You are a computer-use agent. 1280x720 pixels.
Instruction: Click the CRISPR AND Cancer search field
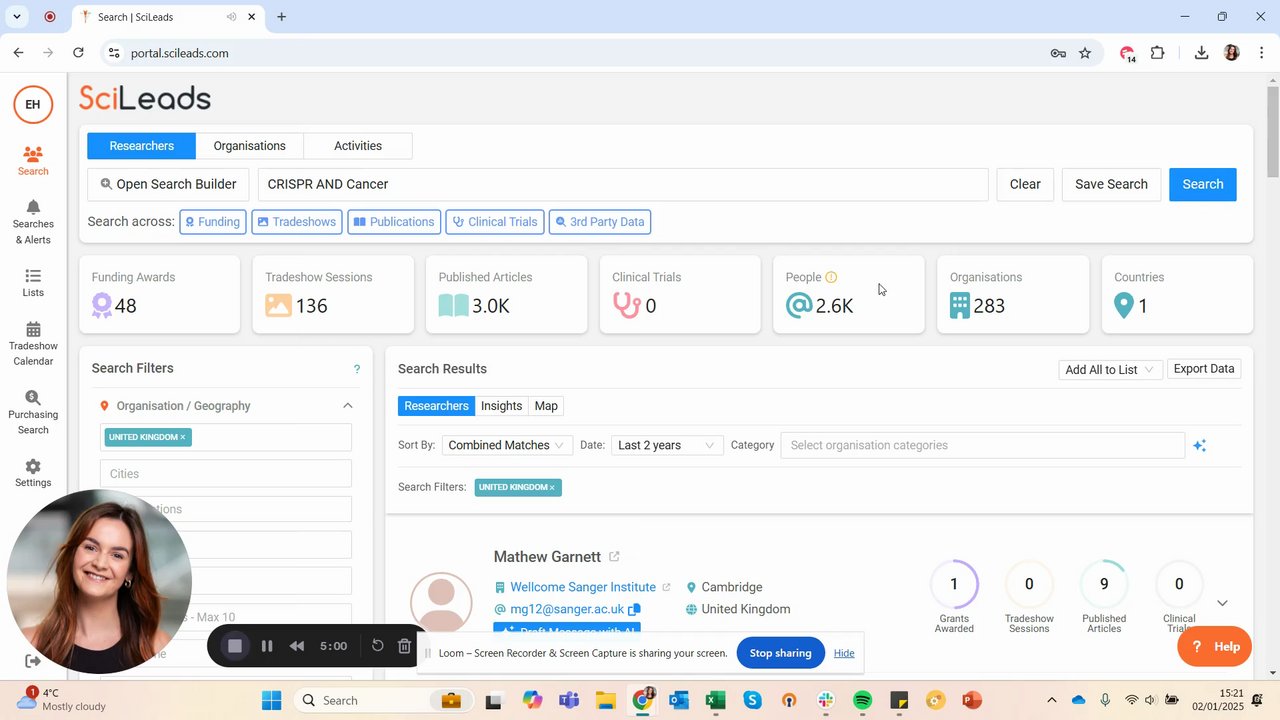pyautogui.click(x=623, y=184)
